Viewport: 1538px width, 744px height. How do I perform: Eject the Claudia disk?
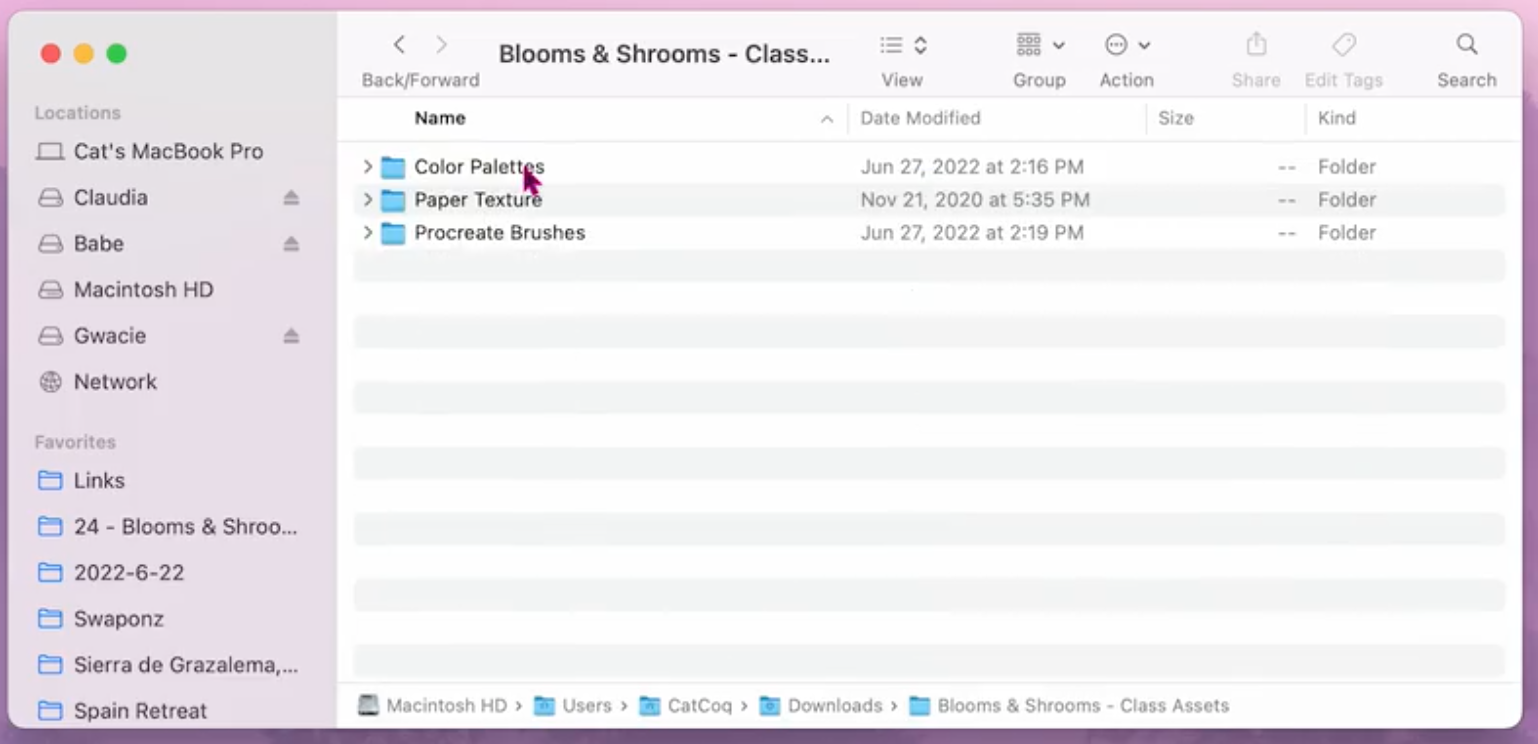tap(290, 197)
